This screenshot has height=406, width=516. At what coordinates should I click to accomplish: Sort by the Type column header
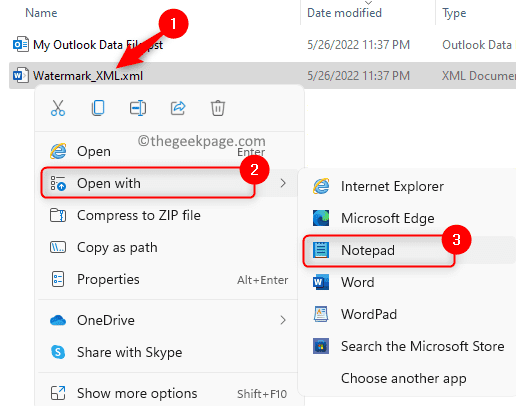pyautogui.click(x=454, y=13)
